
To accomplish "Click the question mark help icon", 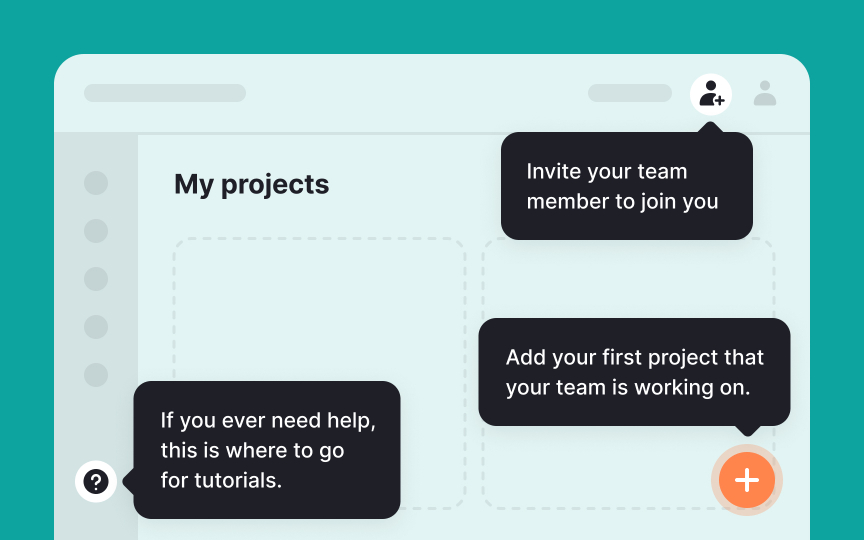I will pyautogui.click(x=96, y=481).
